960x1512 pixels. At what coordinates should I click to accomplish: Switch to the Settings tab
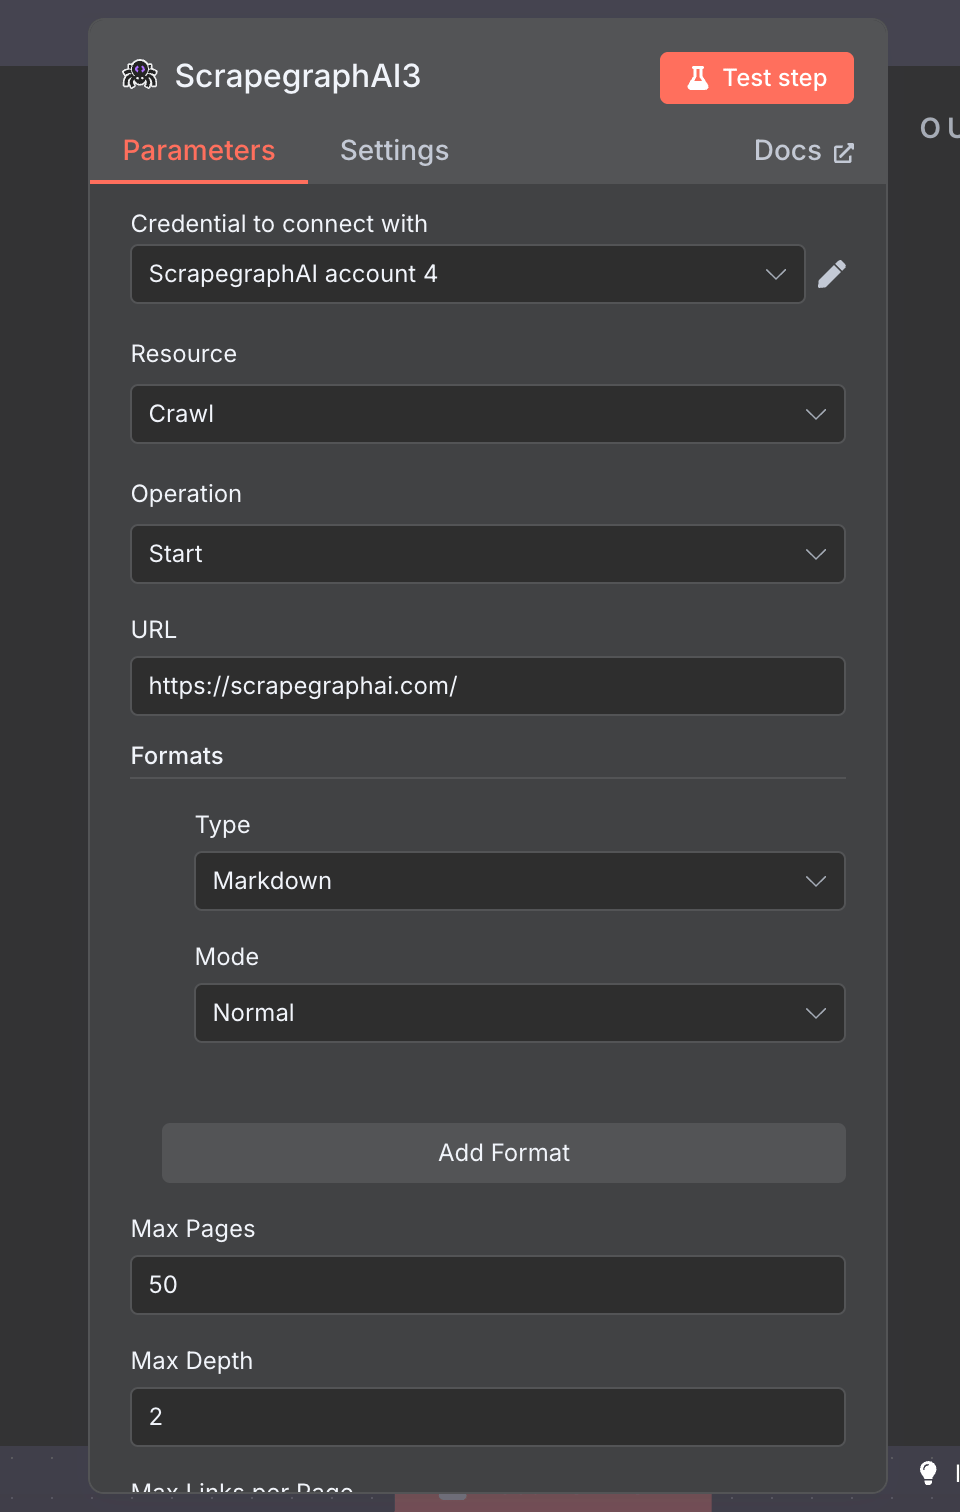(x=394, y=151)
